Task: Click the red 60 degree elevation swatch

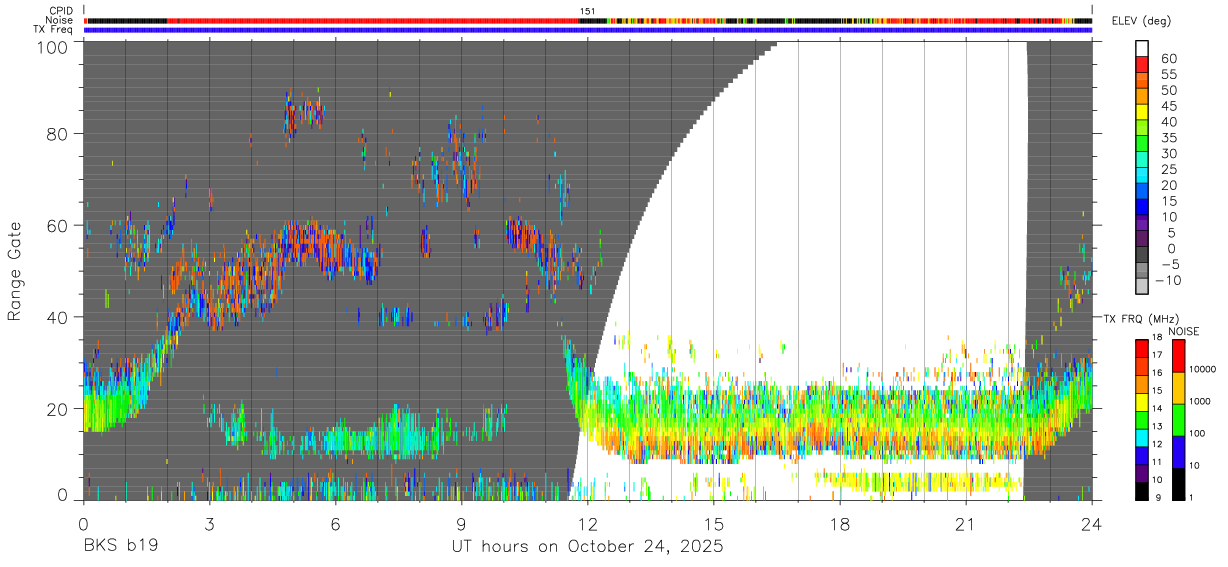Action: pyautogui.click(x=1142, y=65)
